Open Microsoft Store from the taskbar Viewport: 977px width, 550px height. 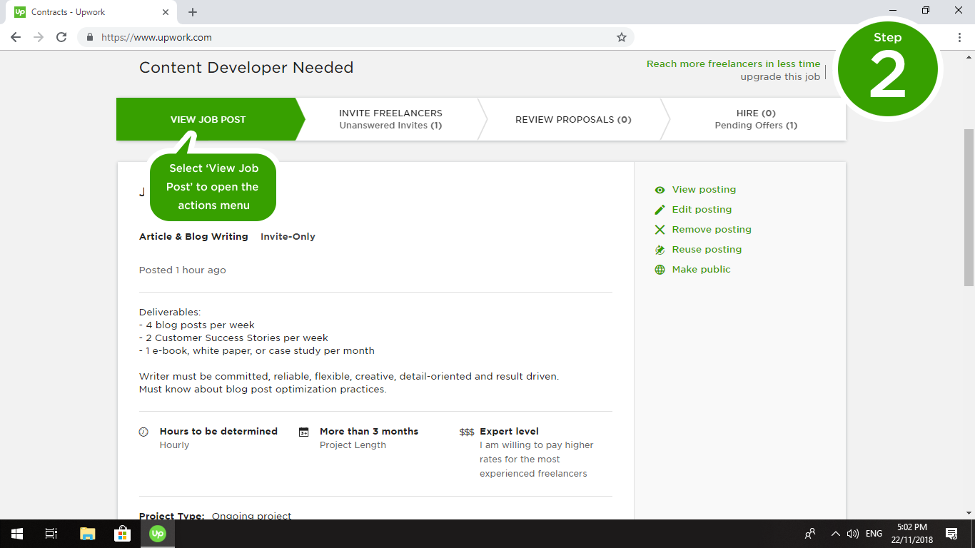click(122, 534)
